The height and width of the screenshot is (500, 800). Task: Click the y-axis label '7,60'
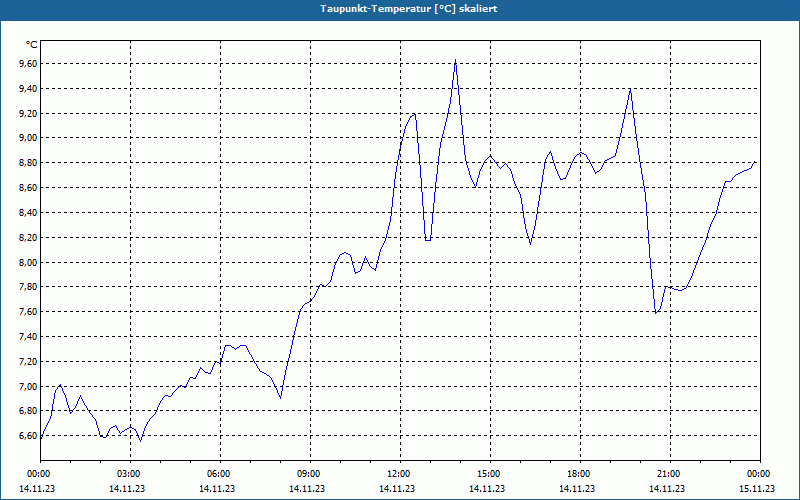click(x=29, y=312)
